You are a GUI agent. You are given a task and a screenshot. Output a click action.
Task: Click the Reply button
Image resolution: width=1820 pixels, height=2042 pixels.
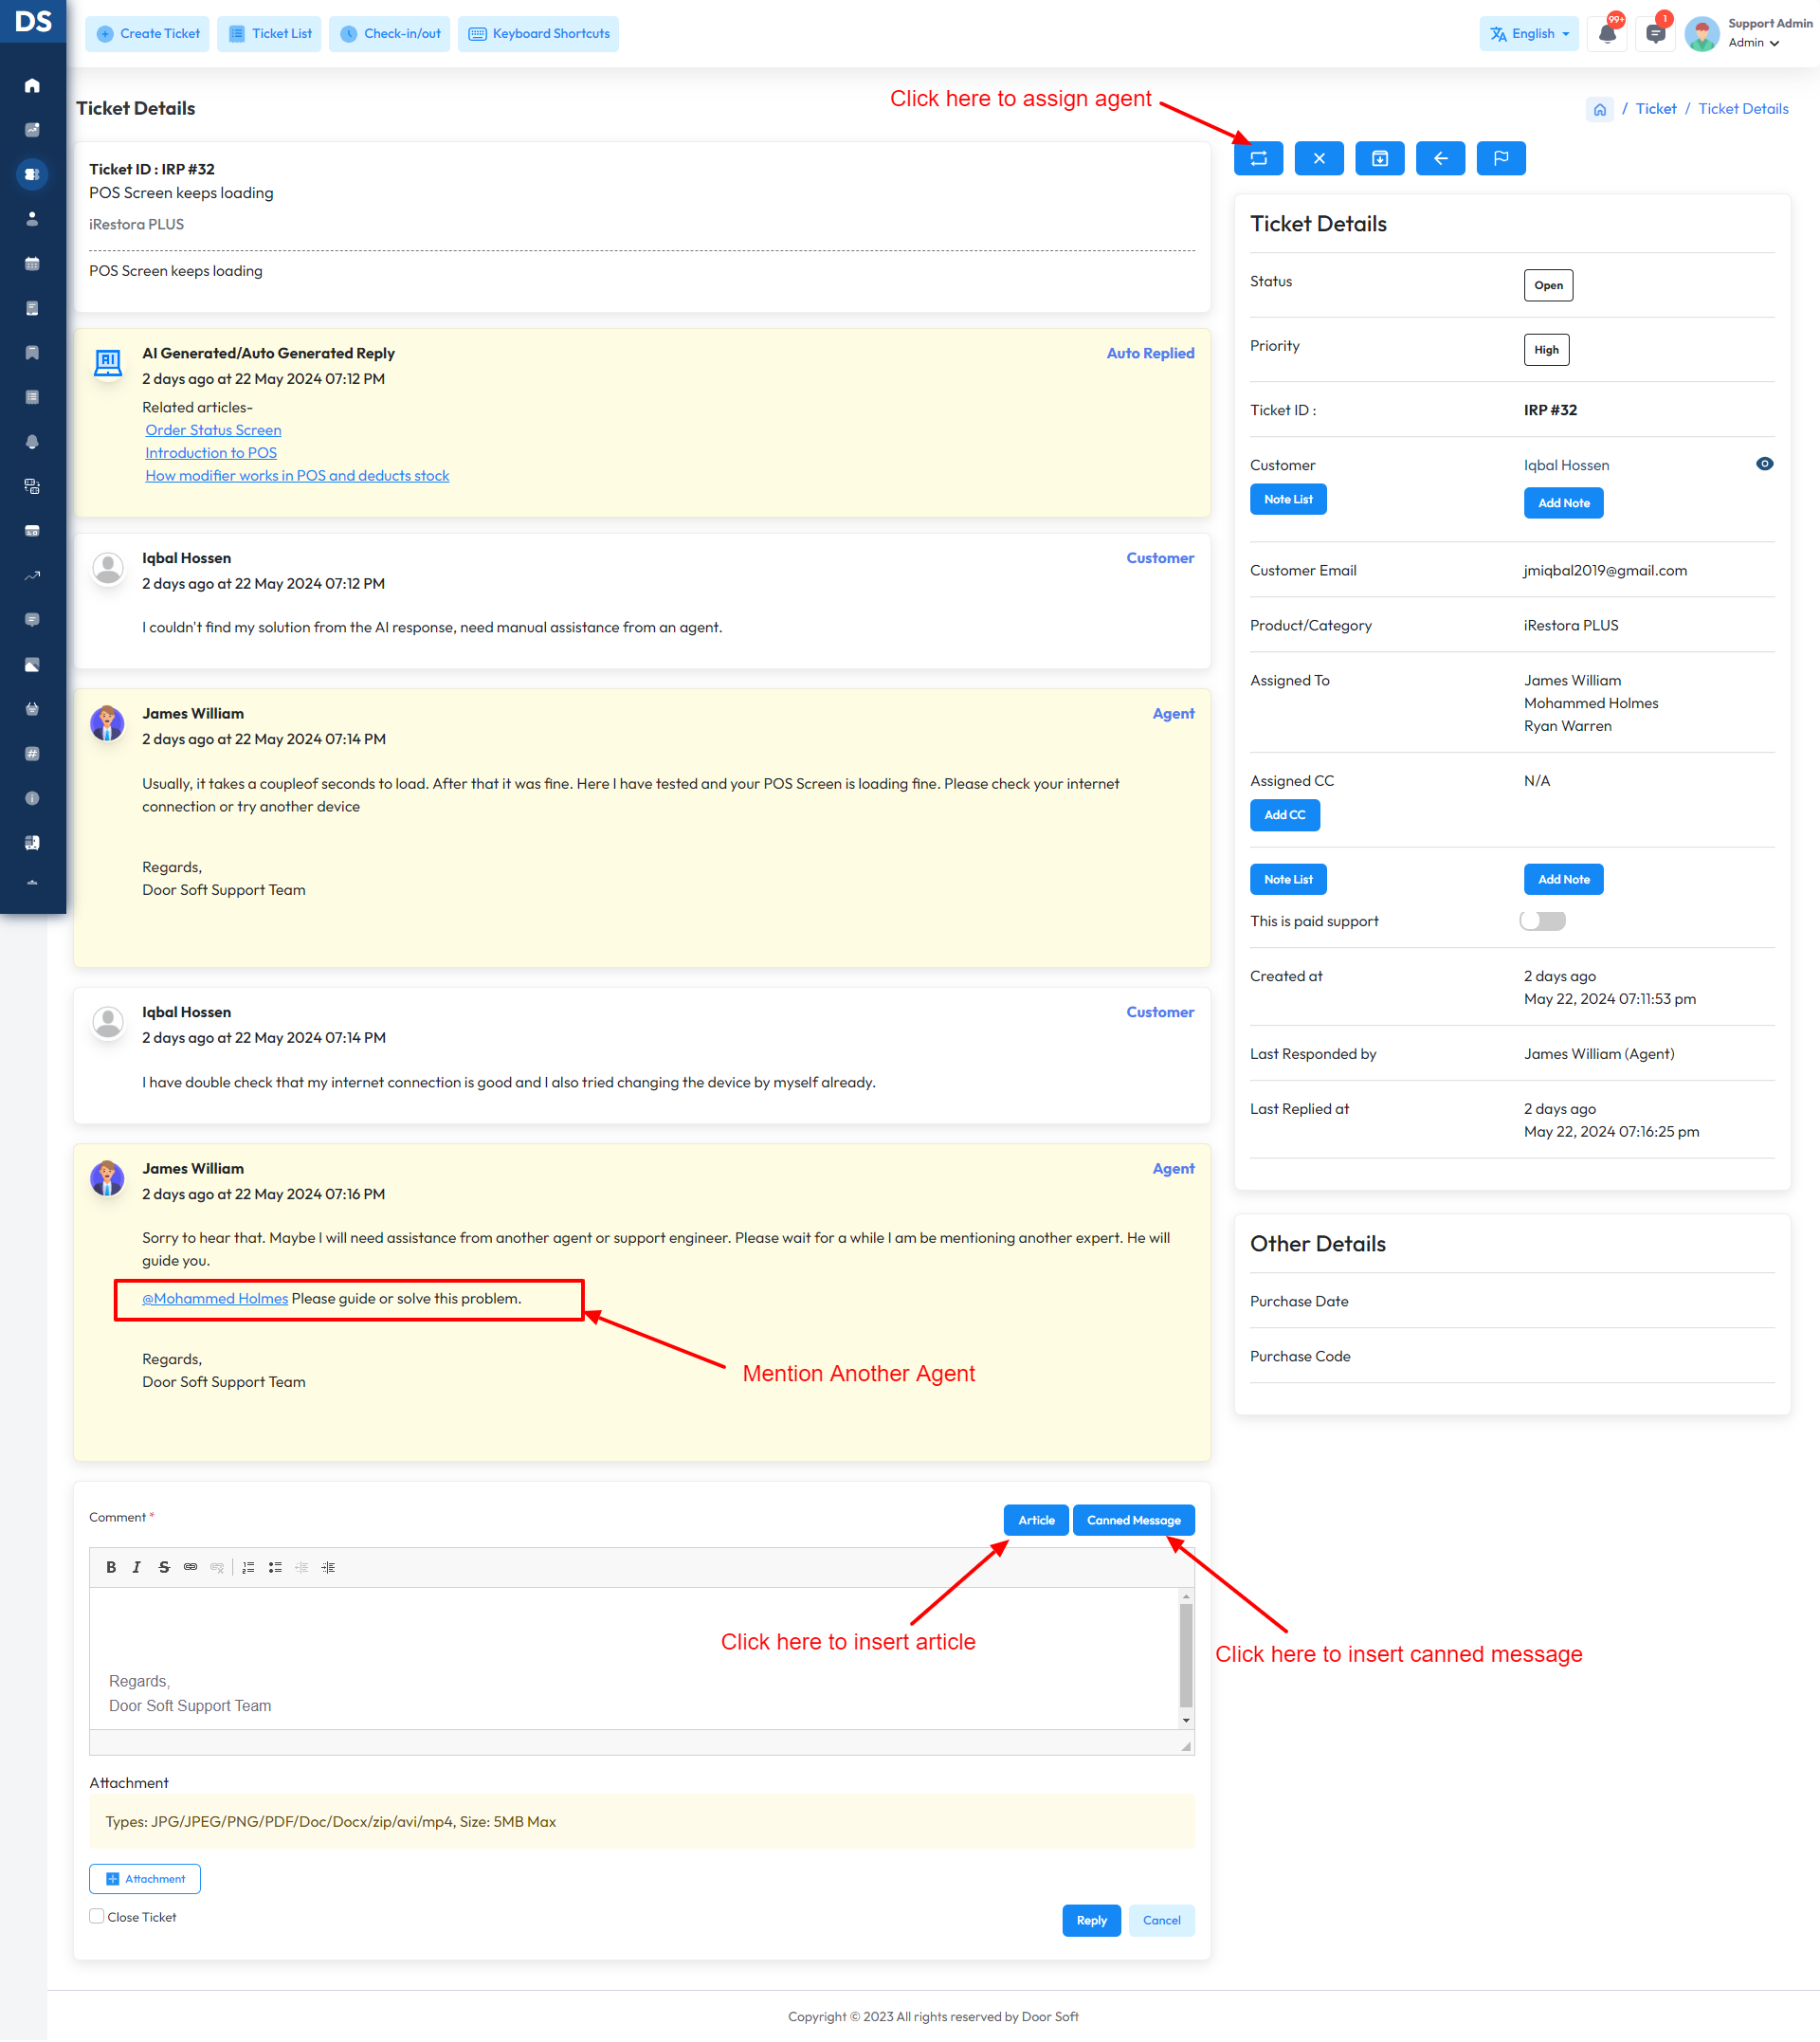point(1092,1921)
